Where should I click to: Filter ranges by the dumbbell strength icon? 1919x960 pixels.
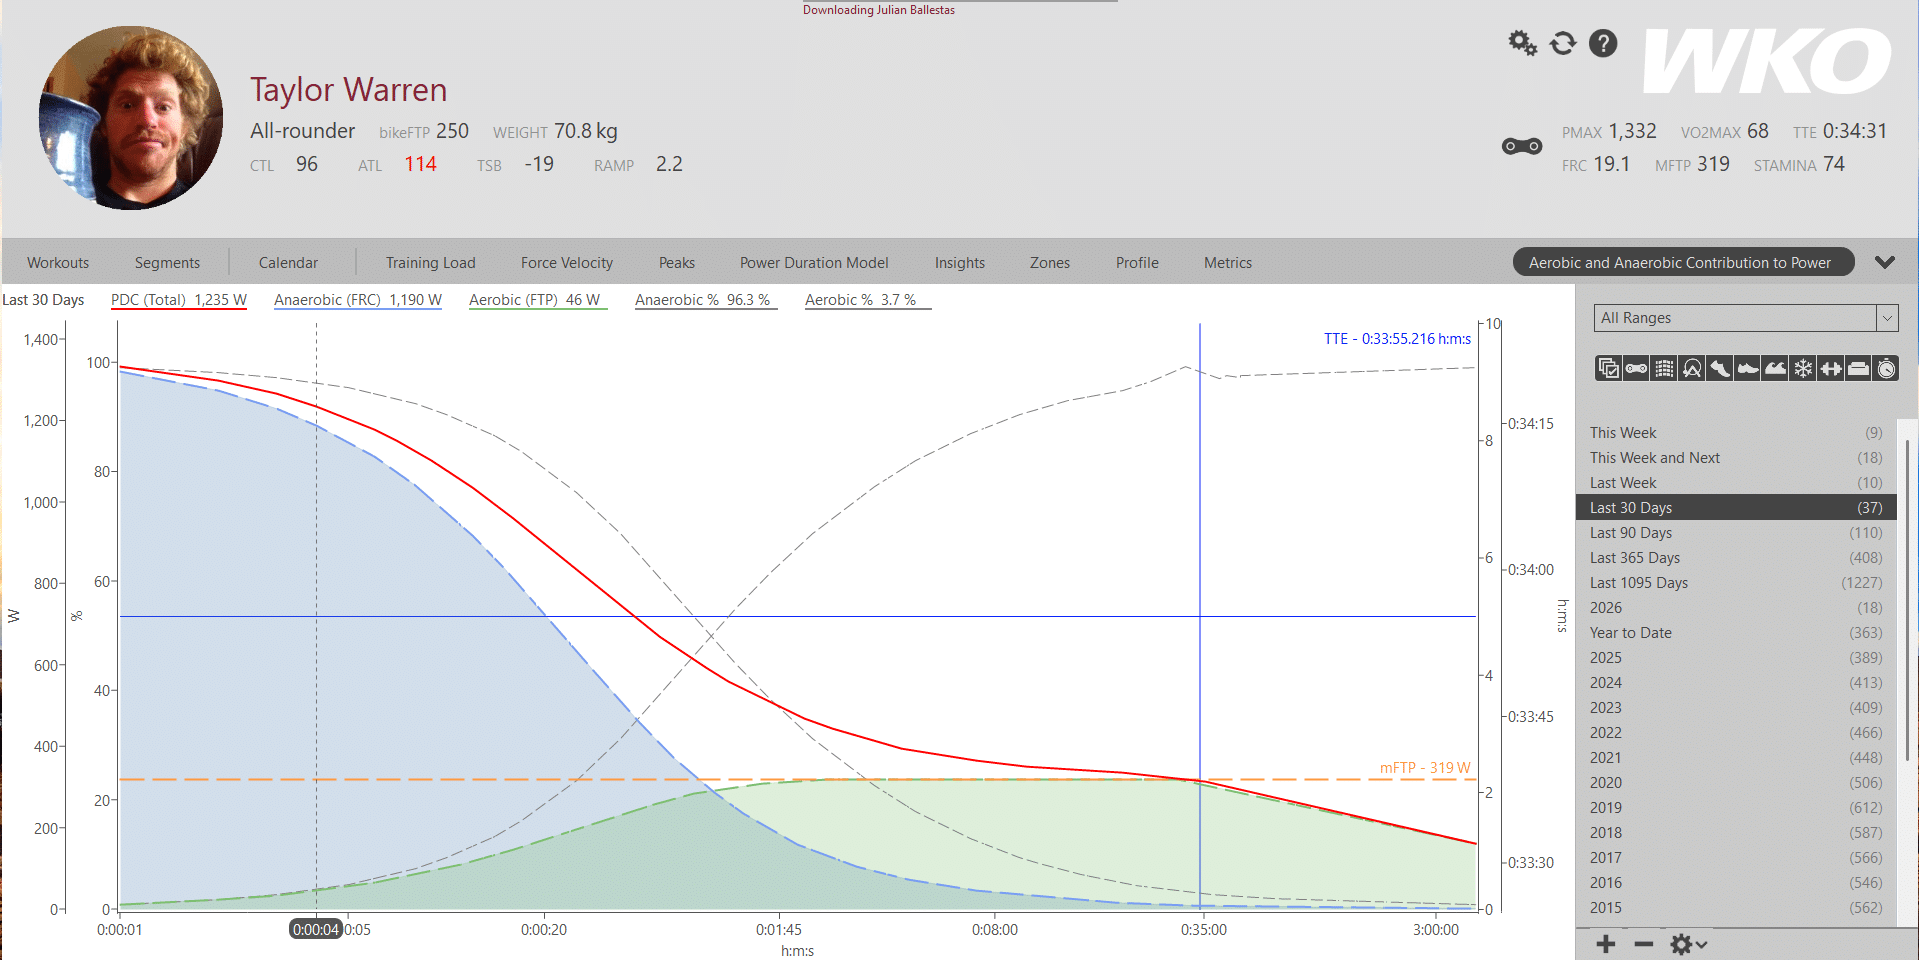[x=1831, y=369]
